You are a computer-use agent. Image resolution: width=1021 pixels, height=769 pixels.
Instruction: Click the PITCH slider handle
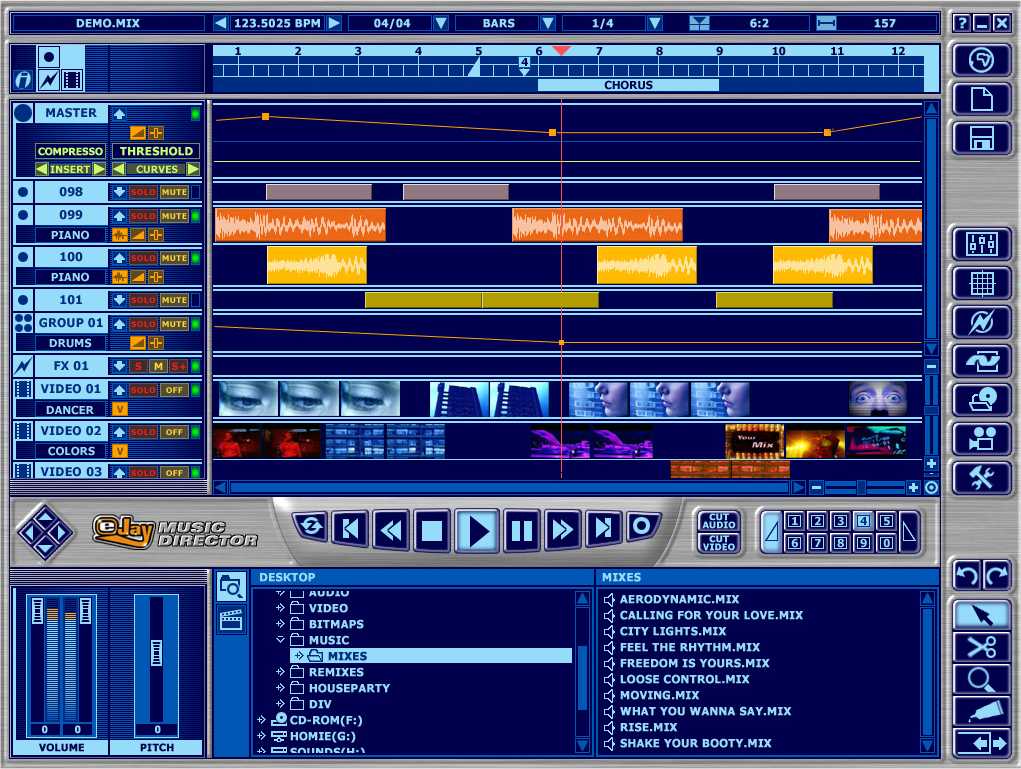coord(156,652)
